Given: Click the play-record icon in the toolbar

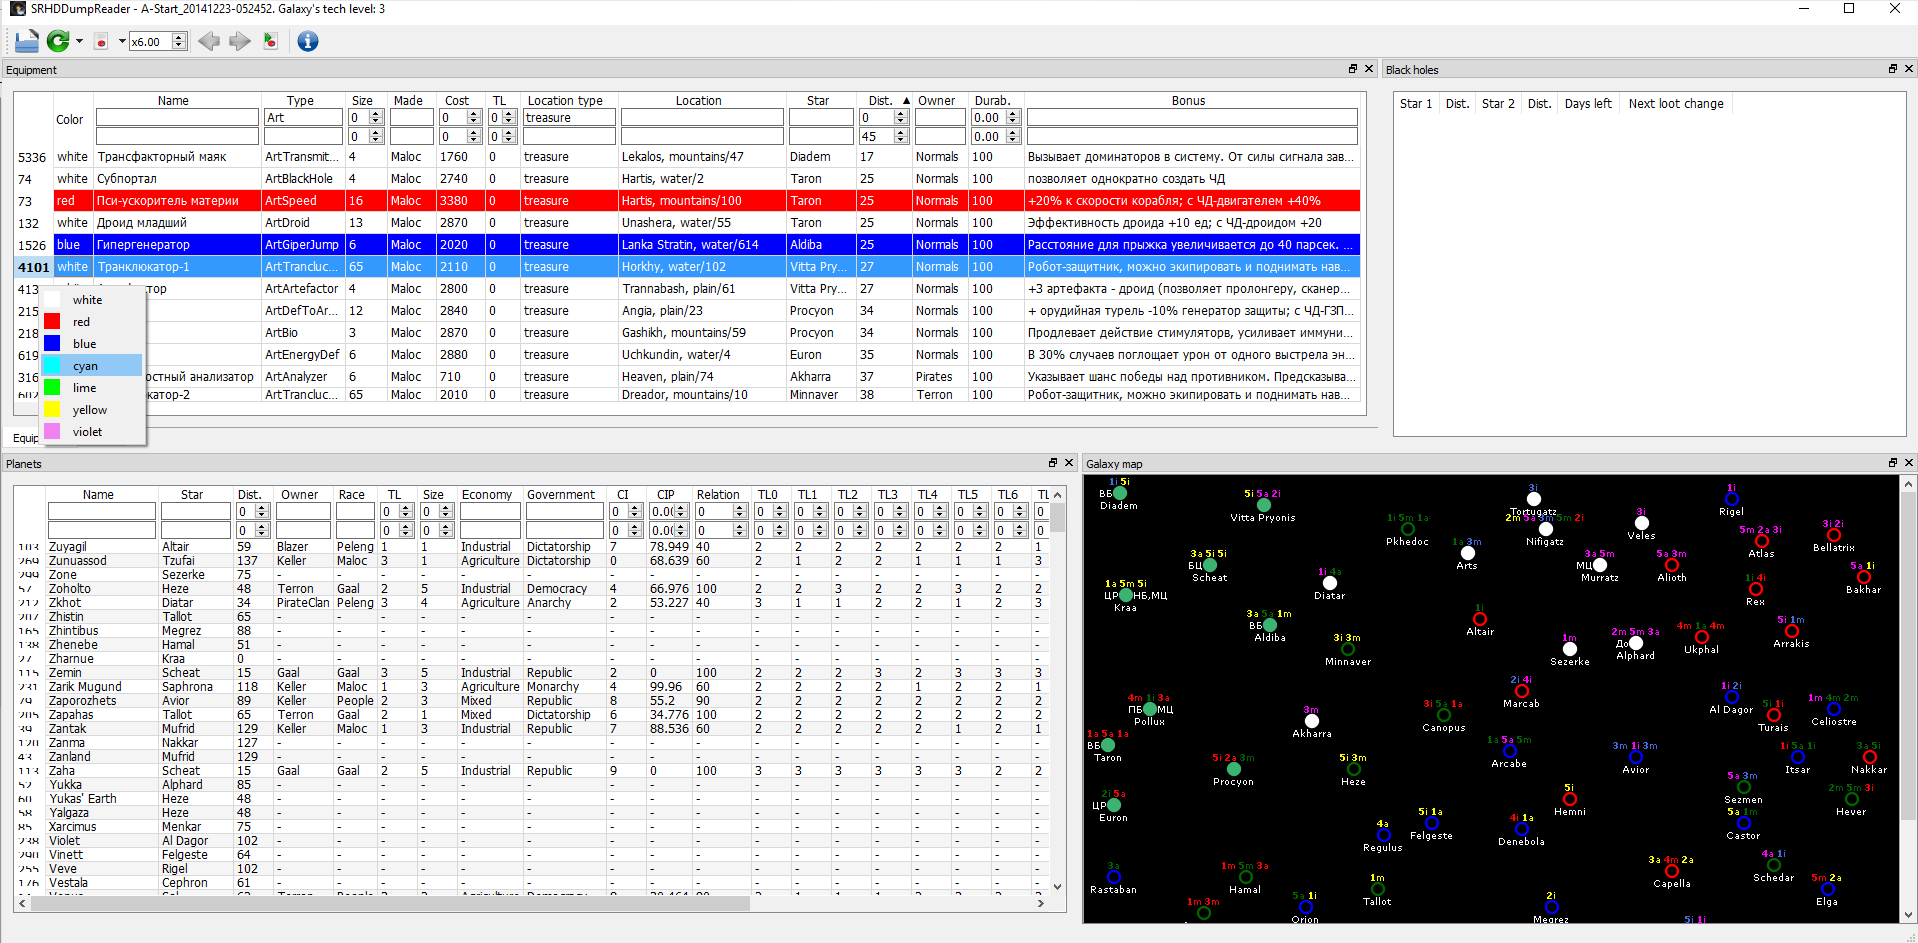Looking at the screenshot, I should point(270,41).
